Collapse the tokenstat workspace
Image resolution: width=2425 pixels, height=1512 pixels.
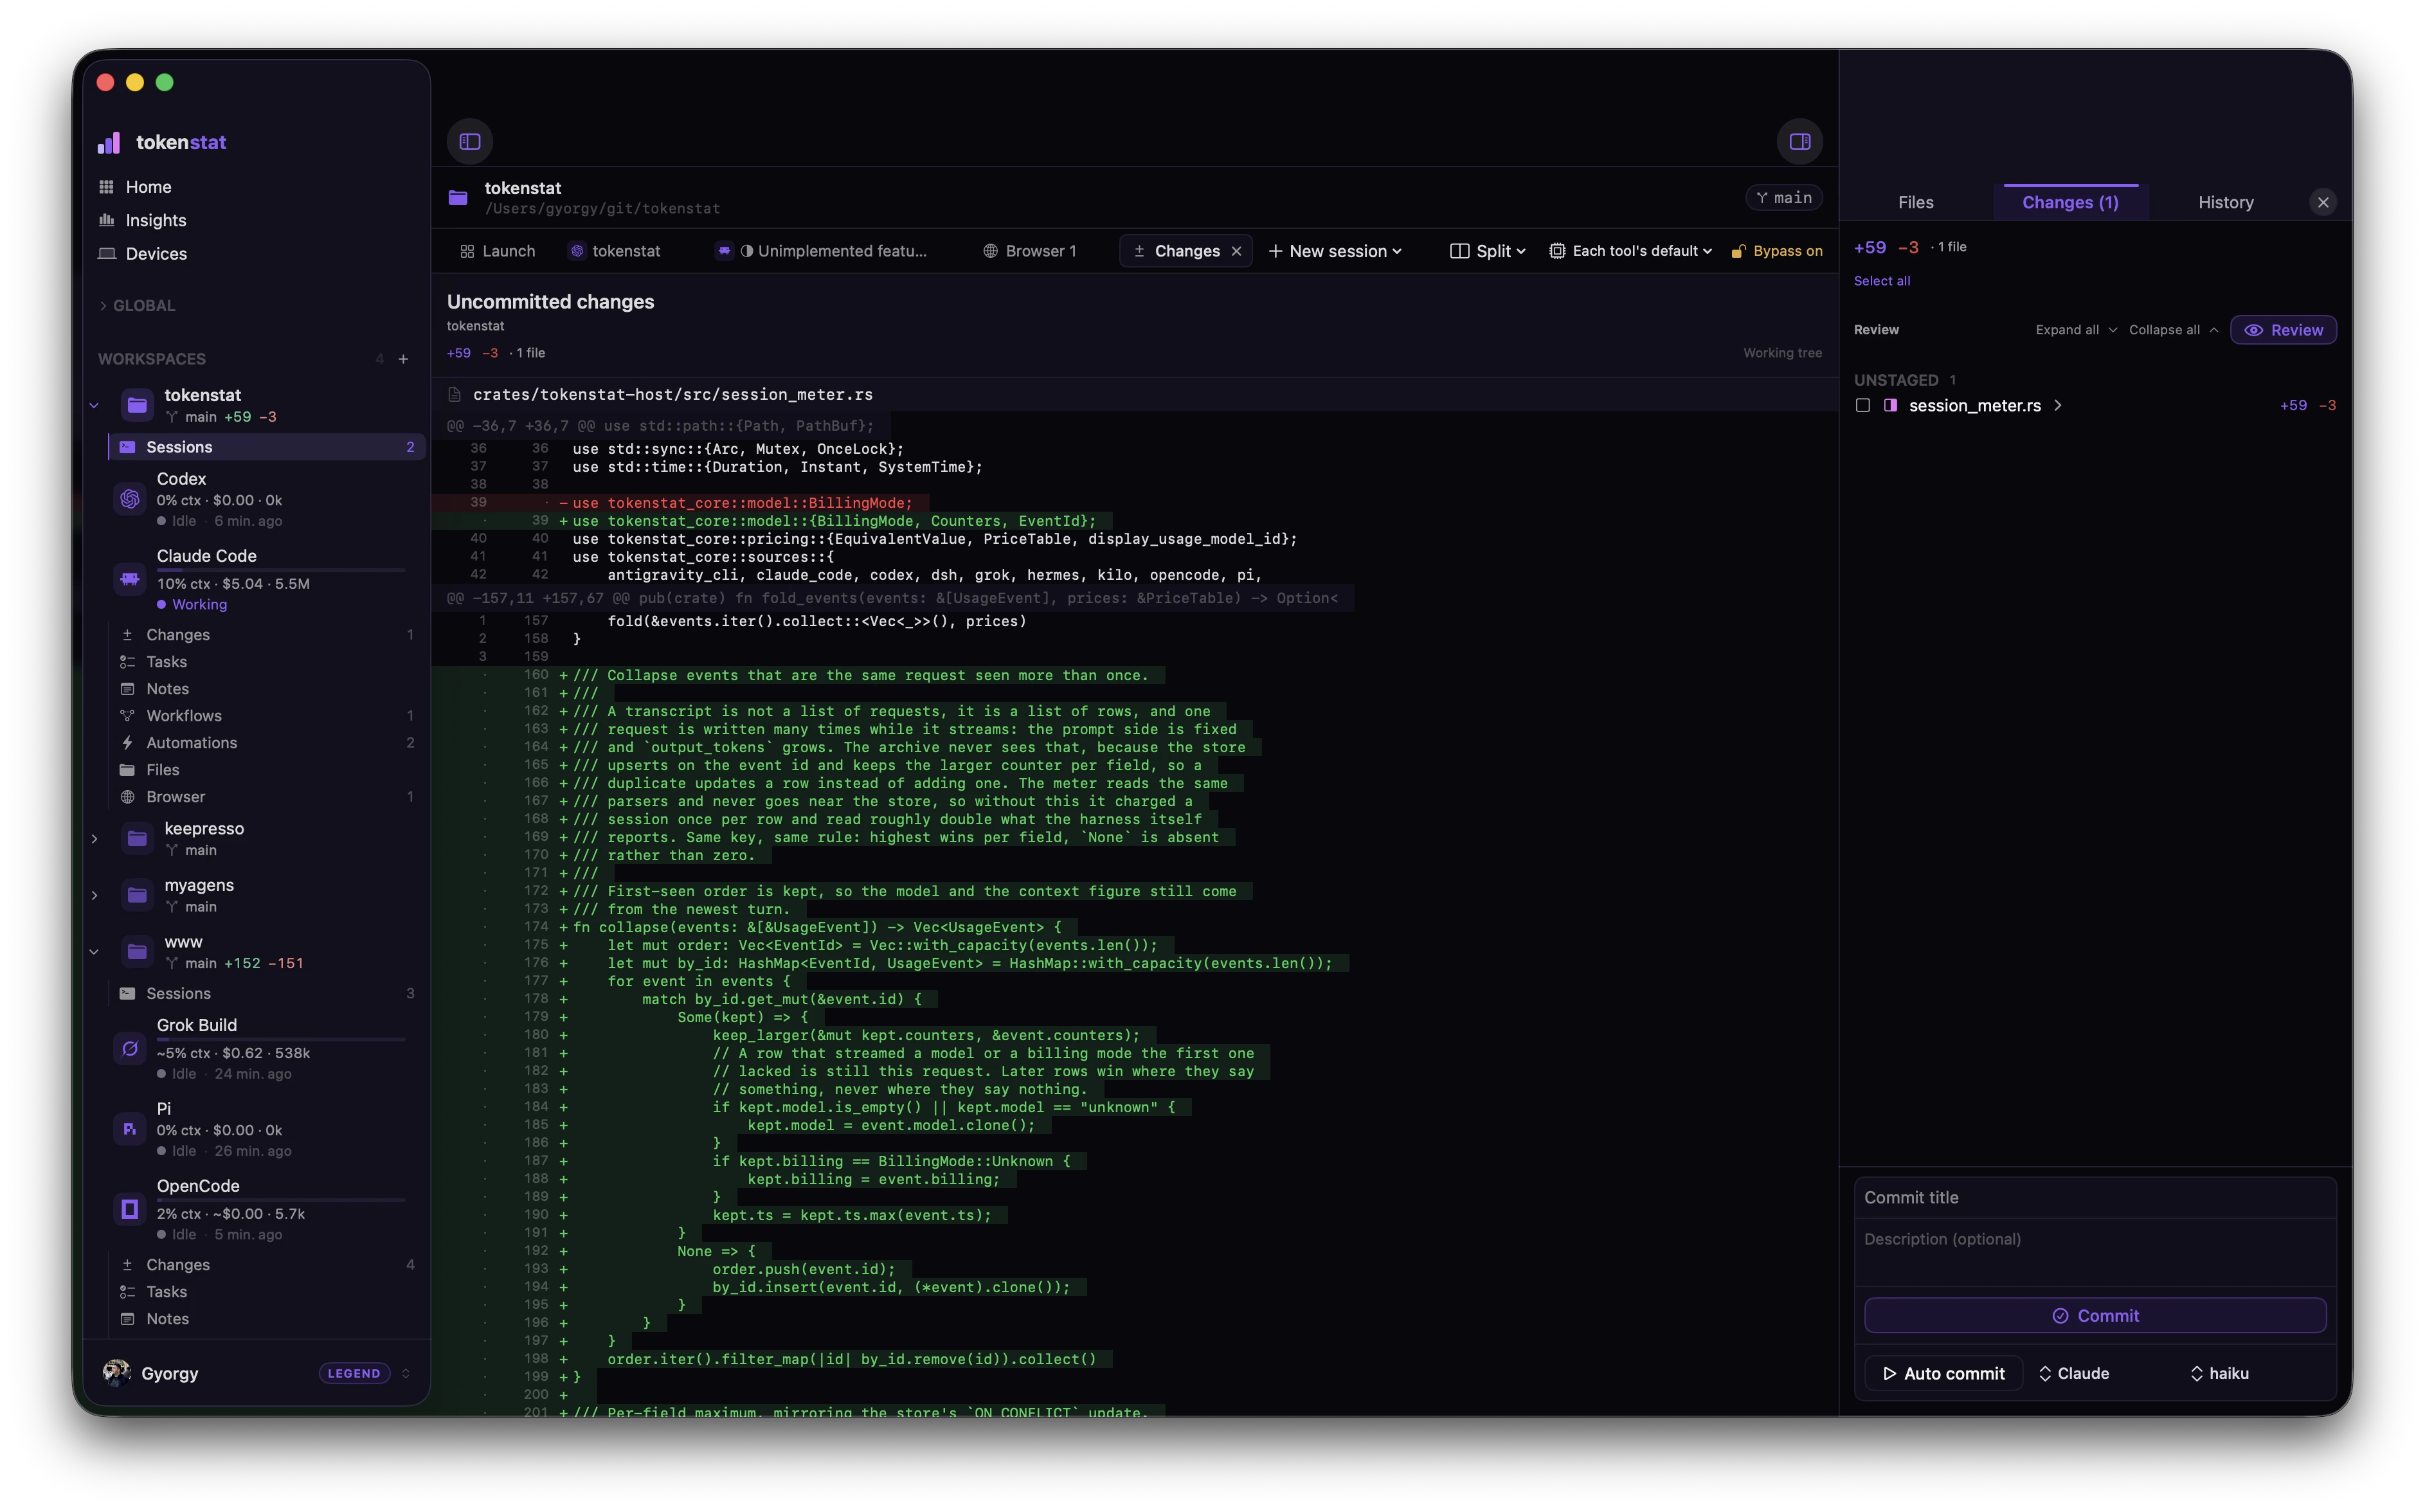[x=94, y=405]
